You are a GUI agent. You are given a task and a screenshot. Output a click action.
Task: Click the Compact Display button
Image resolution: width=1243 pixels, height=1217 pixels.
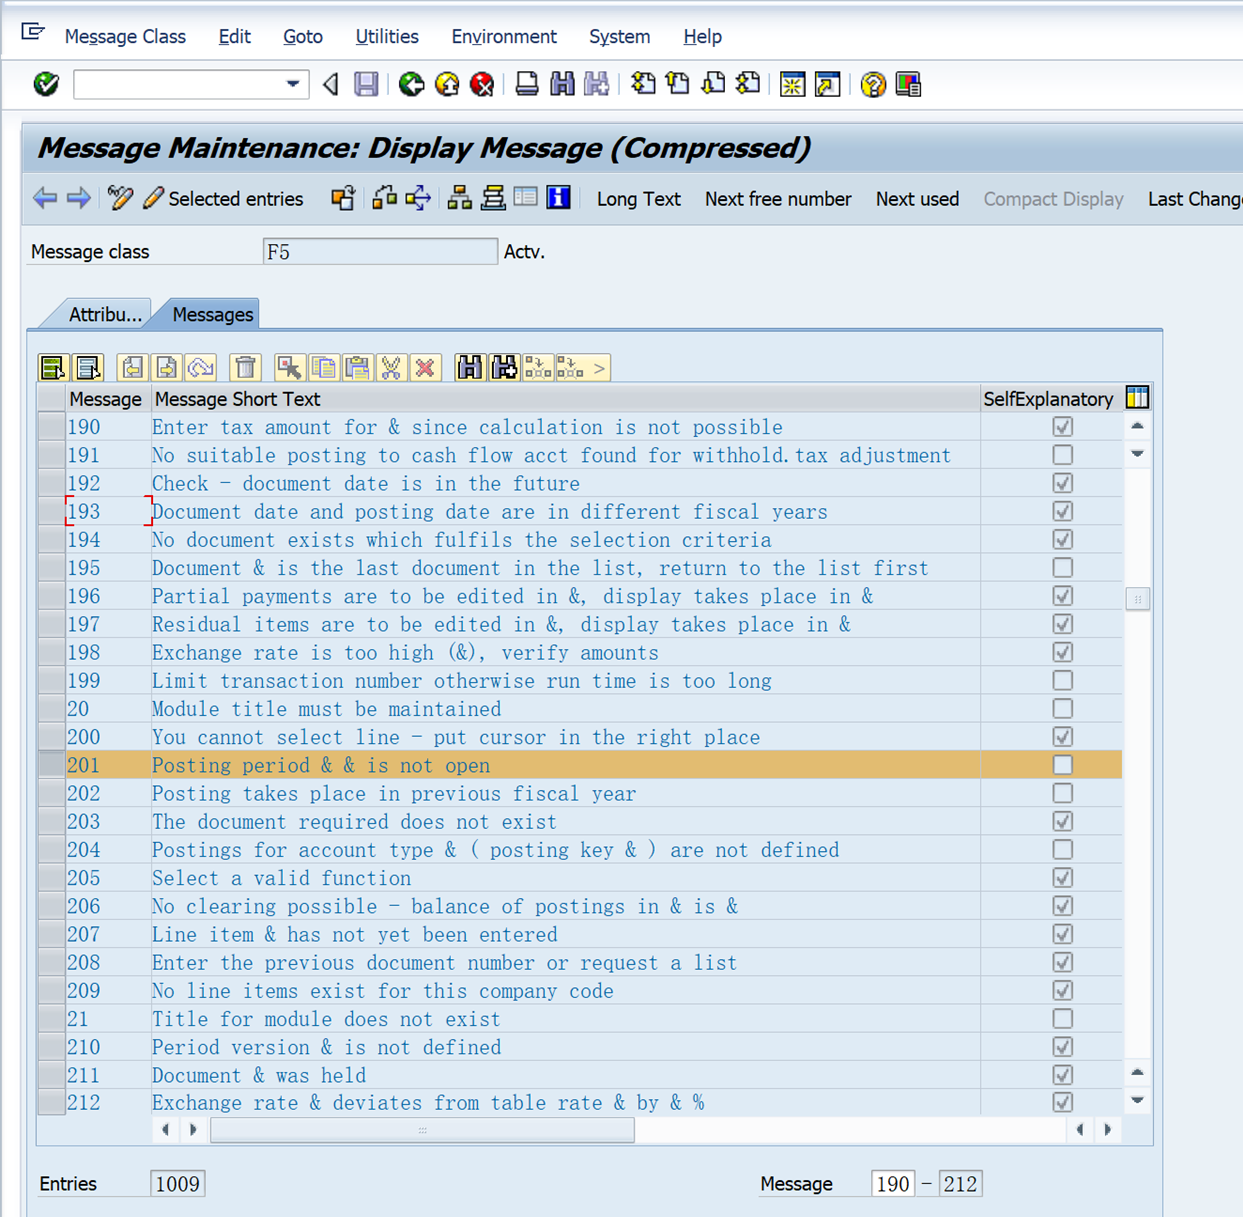click(x=1053, y=199)
